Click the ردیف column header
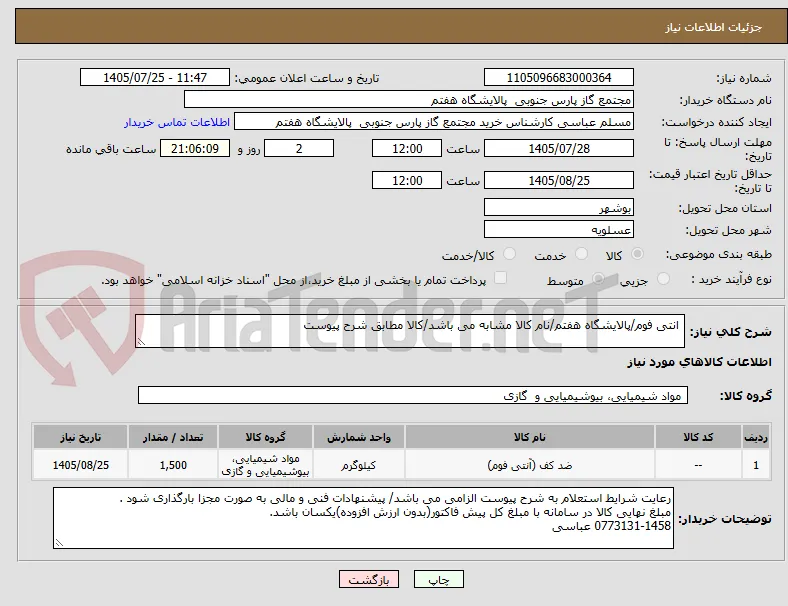This screenshot has width=788, height=606. click(x=755, y=437)
